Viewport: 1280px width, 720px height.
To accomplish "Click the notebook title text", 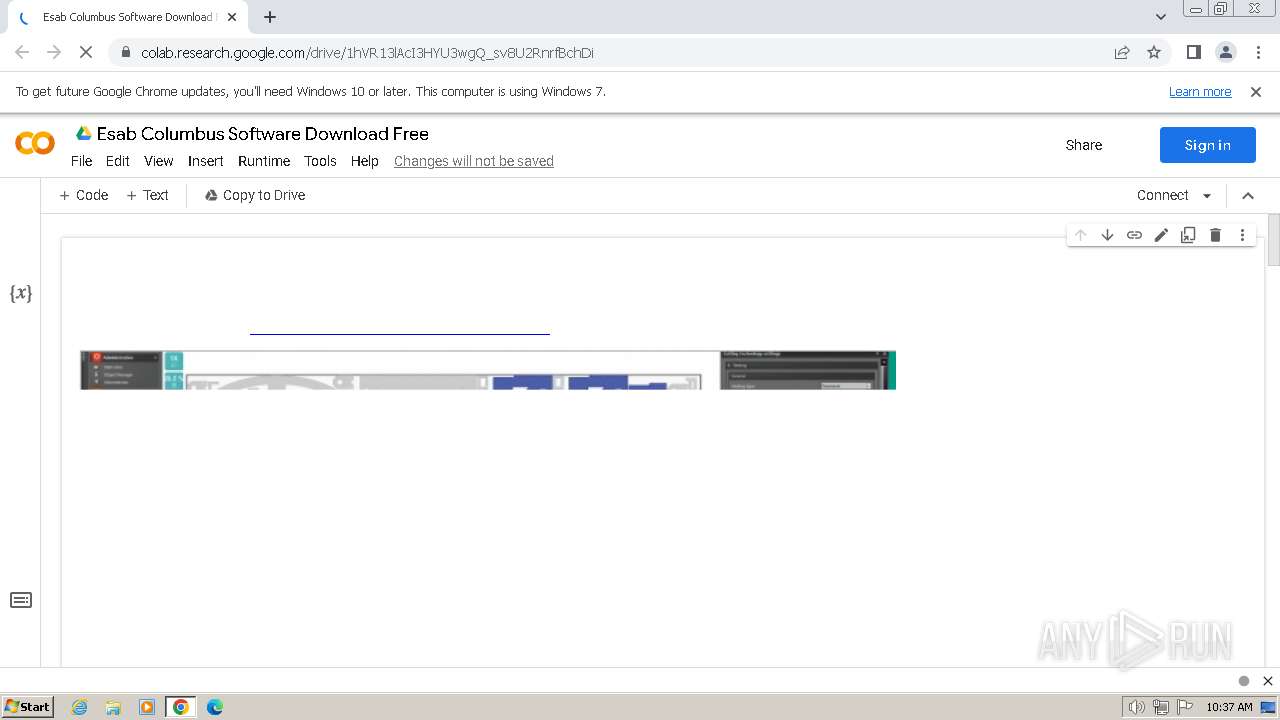I will (263, 134).
